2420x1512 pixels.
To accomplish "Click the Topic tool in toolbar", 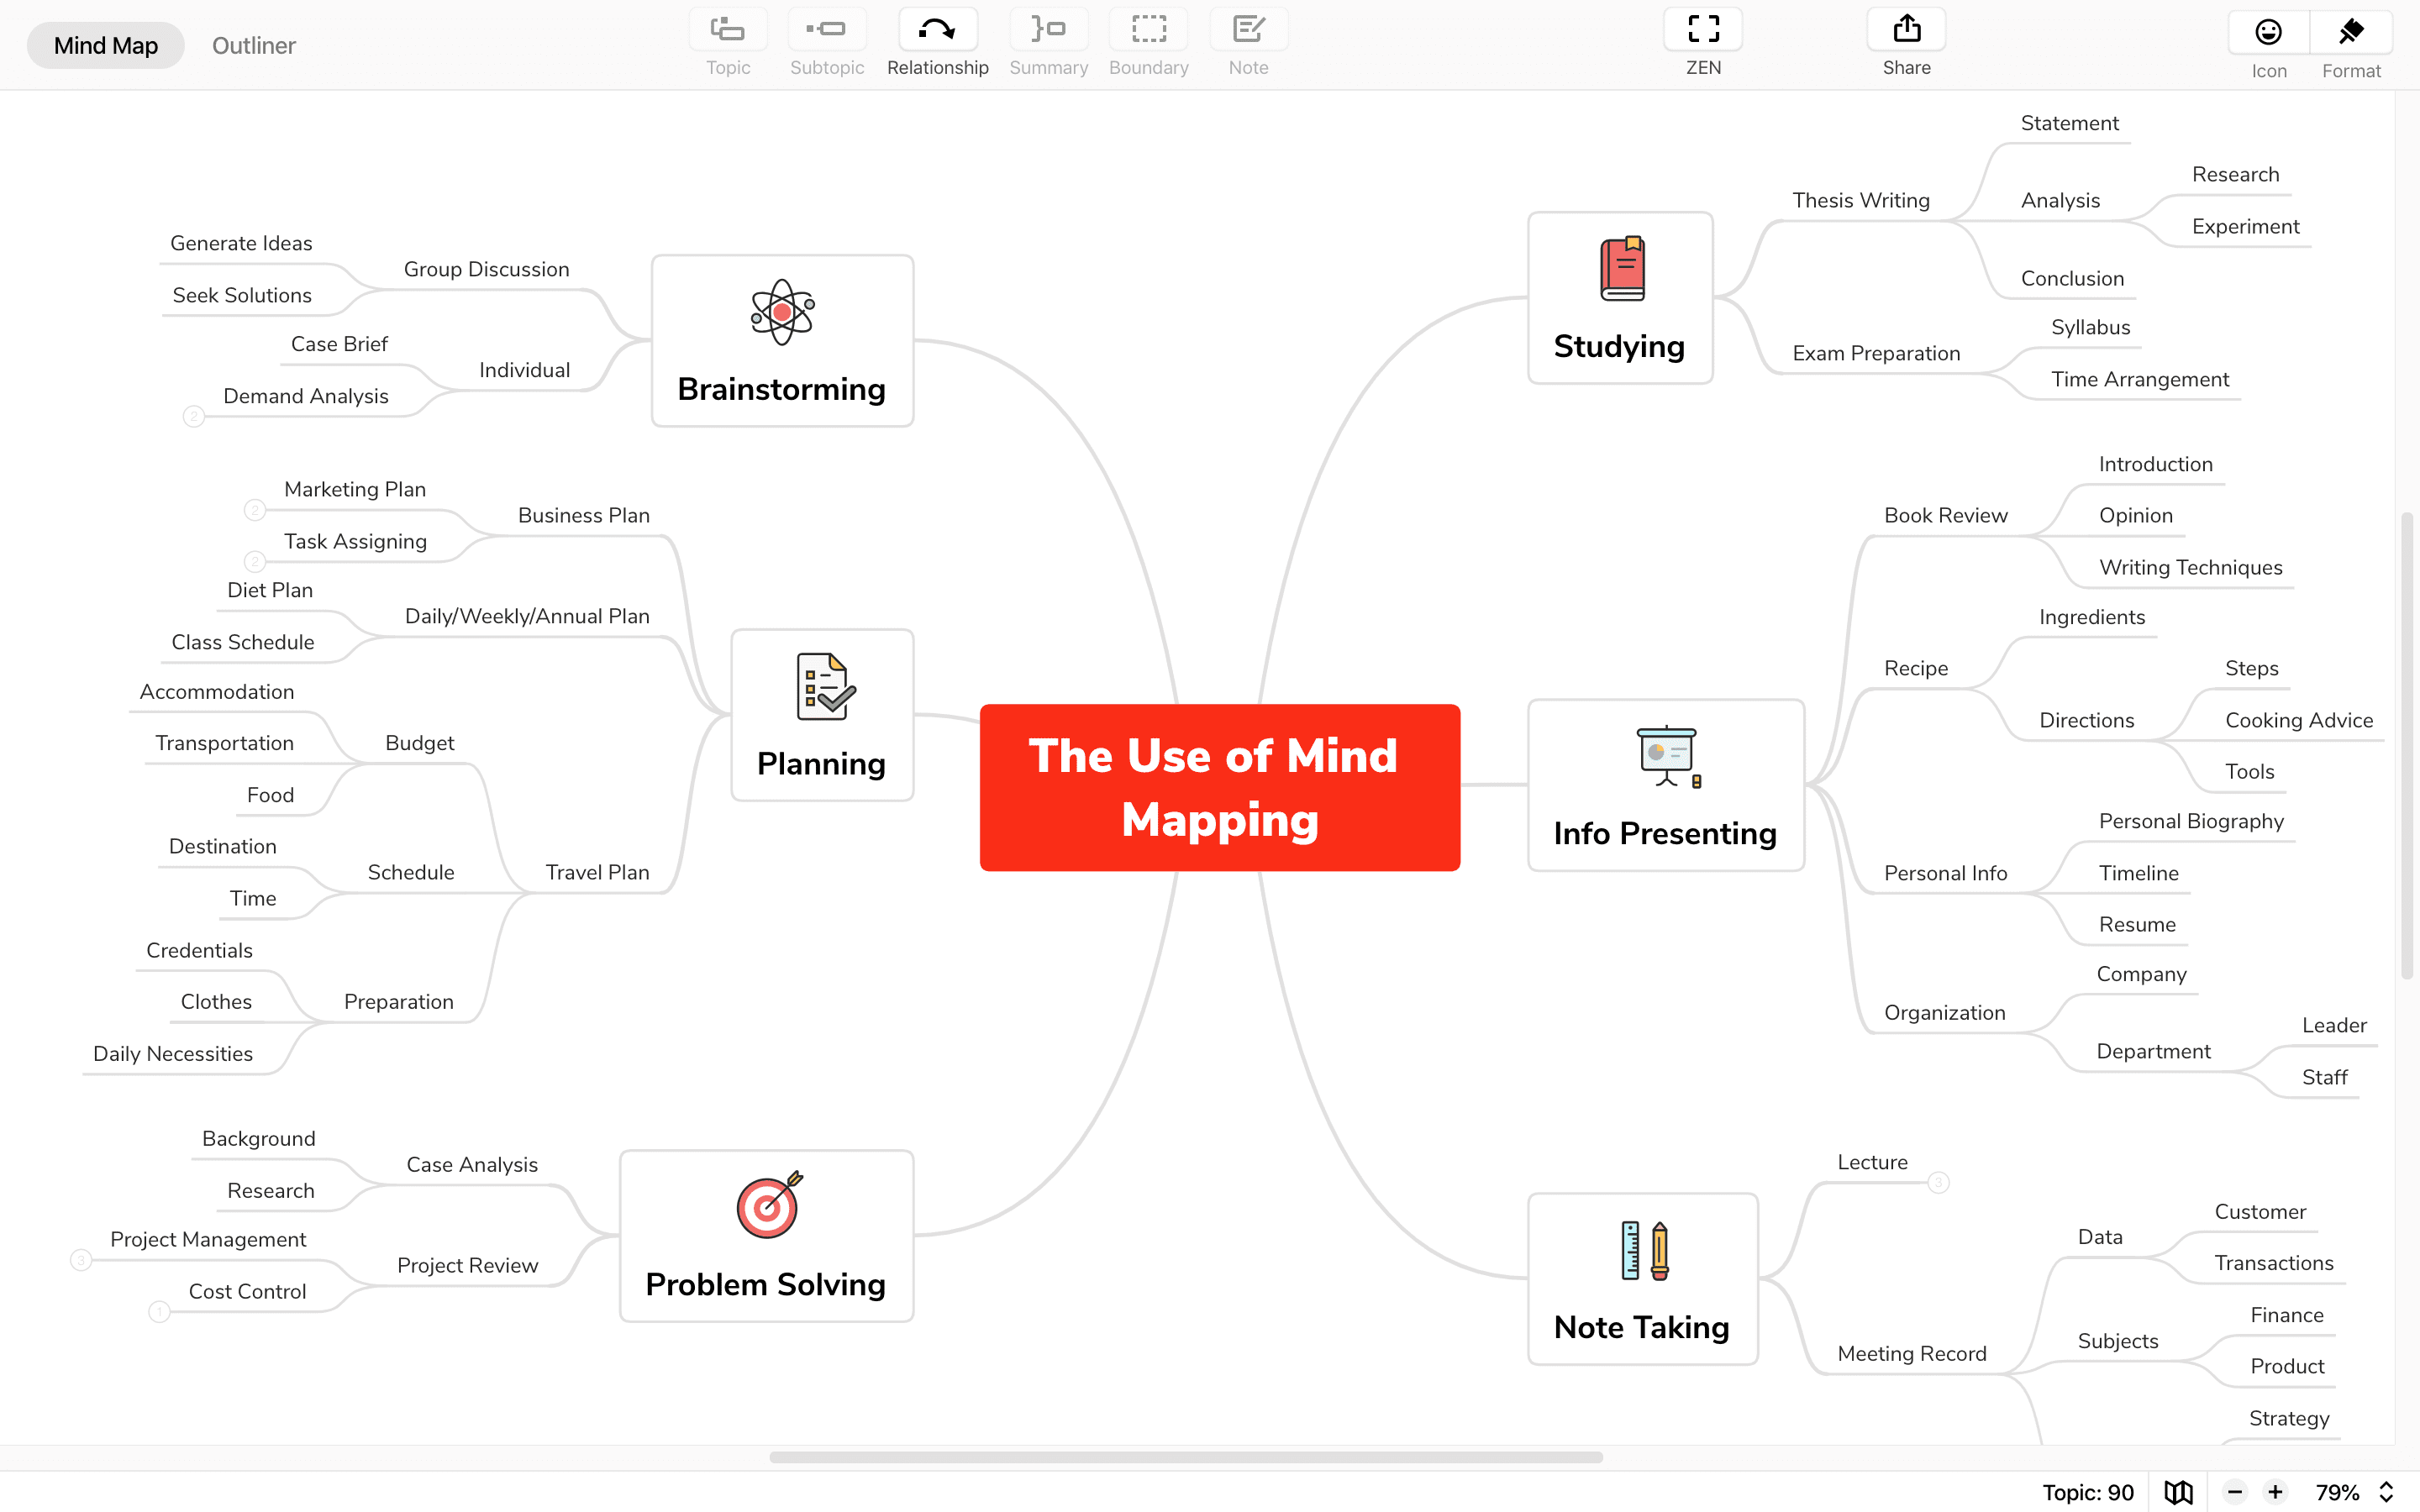I will point(727,44).
